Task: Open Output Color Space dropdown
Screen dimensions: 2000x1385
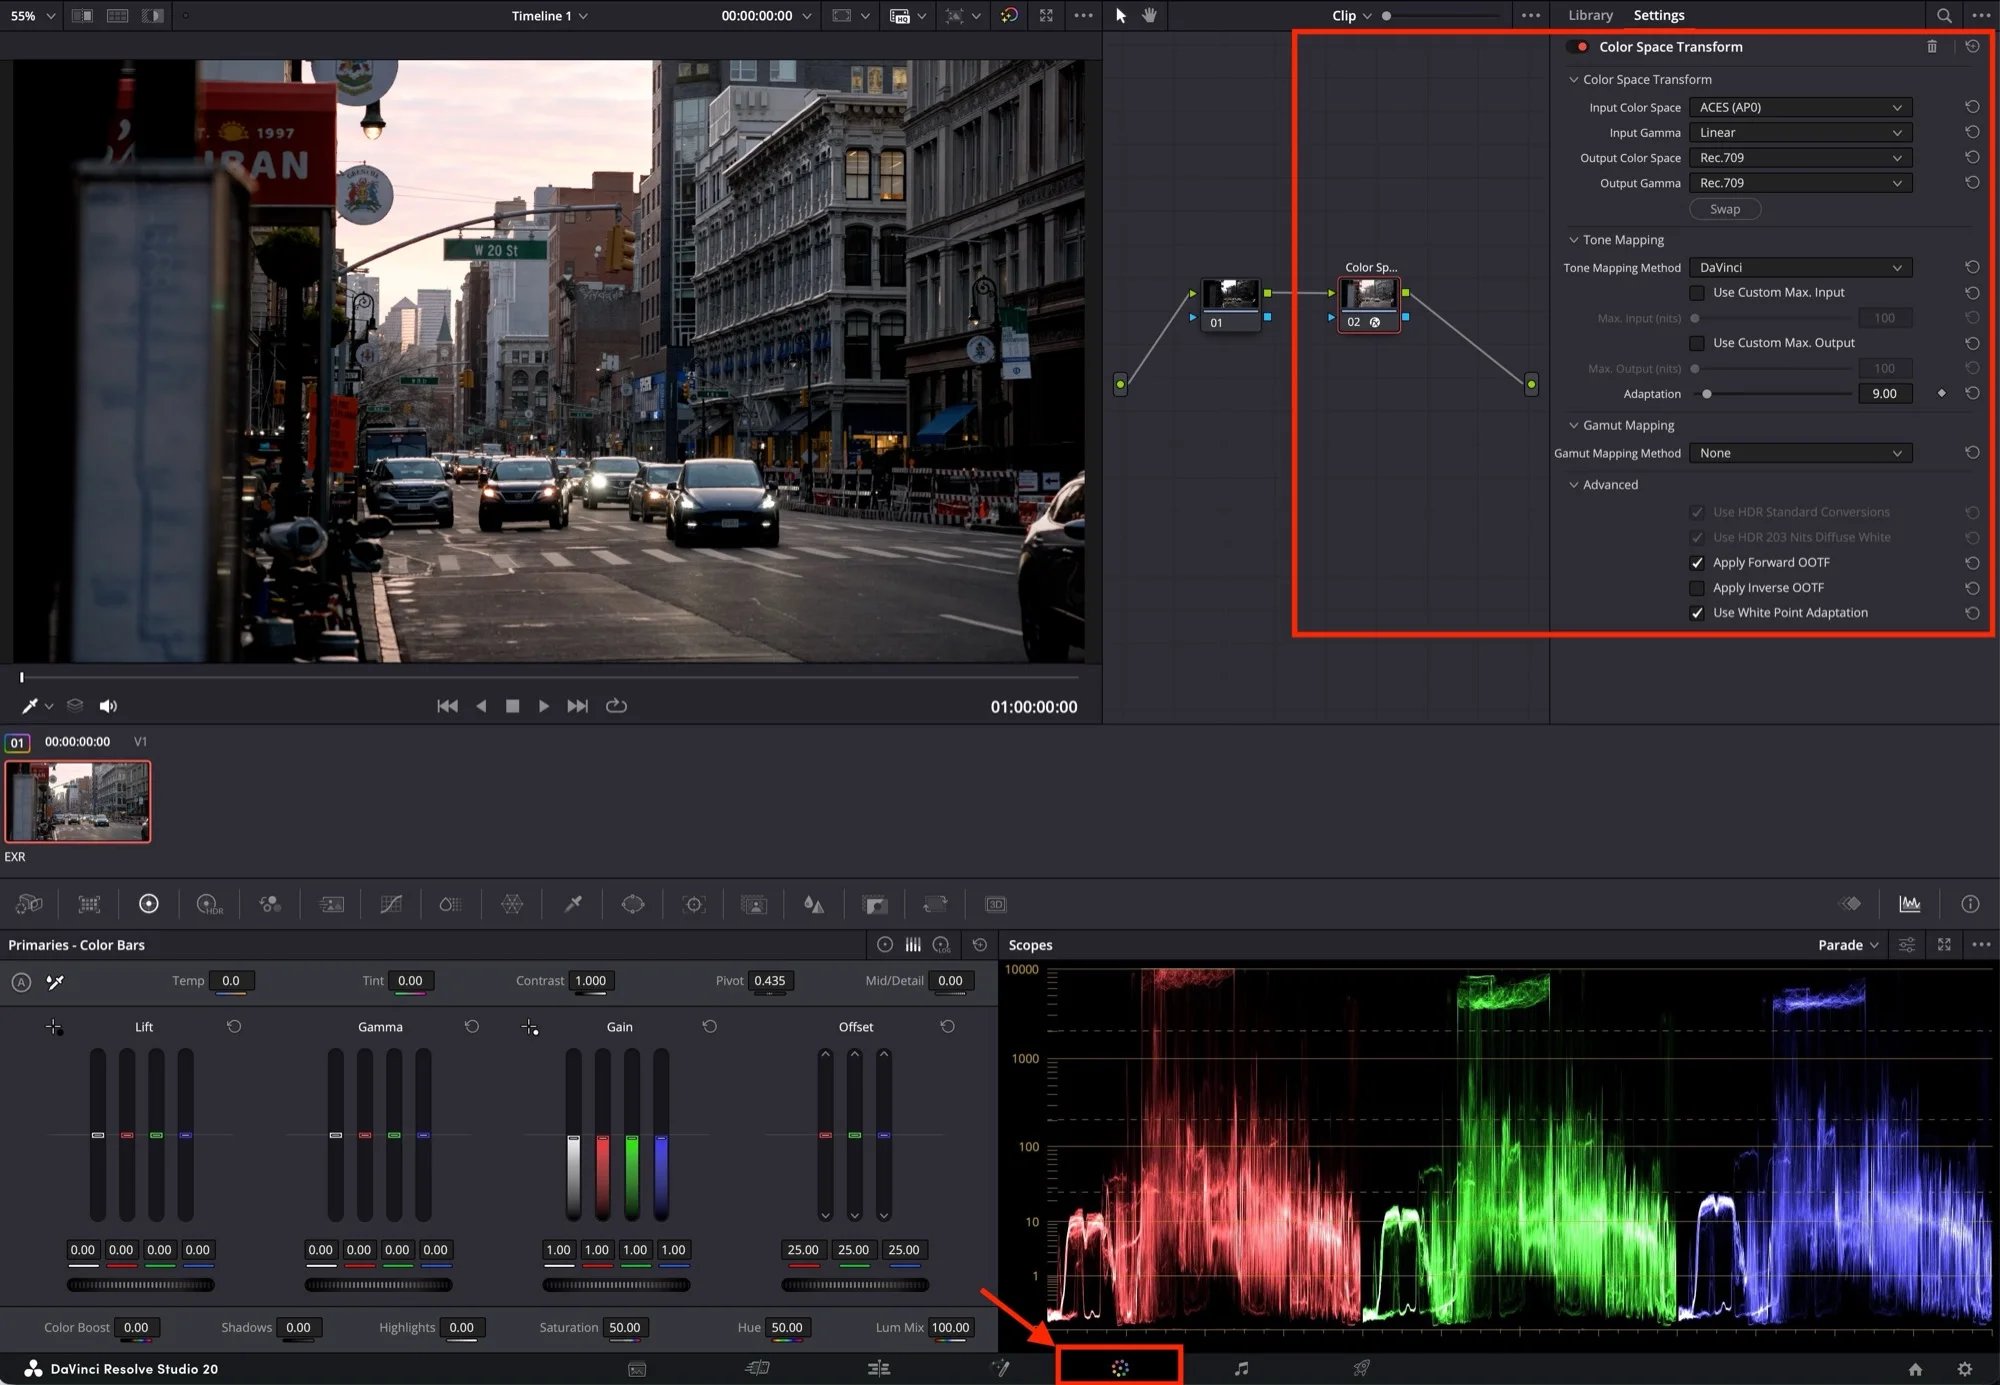Action: tap(1800, 157)
